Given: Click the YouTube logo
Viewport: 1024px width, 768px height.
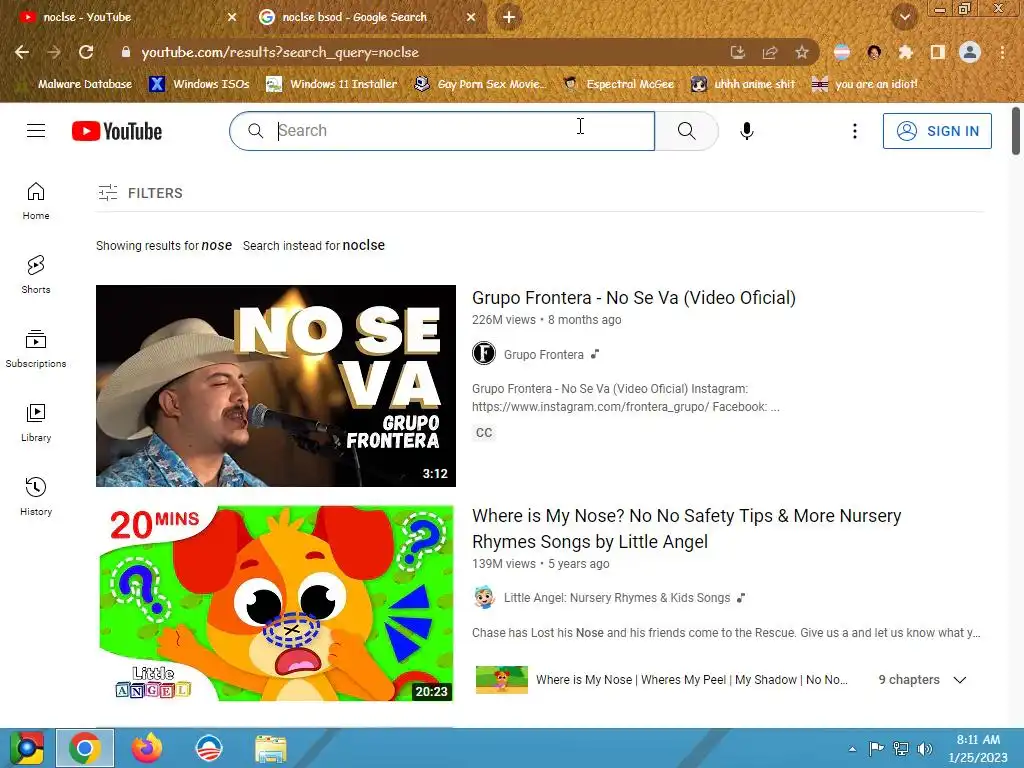Looking at the screenshot, I should [x=117, y=131].
